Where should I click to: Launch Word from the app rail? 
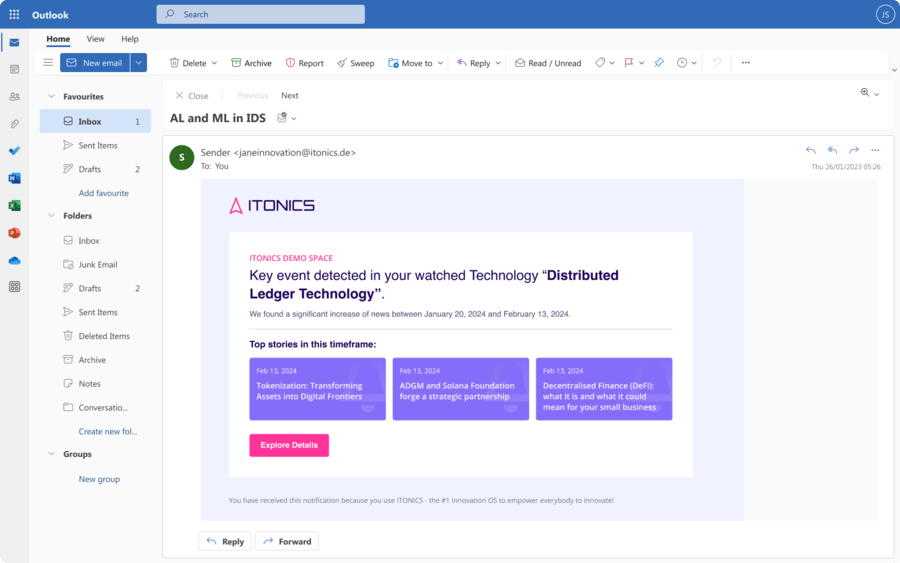click(14, 178)
